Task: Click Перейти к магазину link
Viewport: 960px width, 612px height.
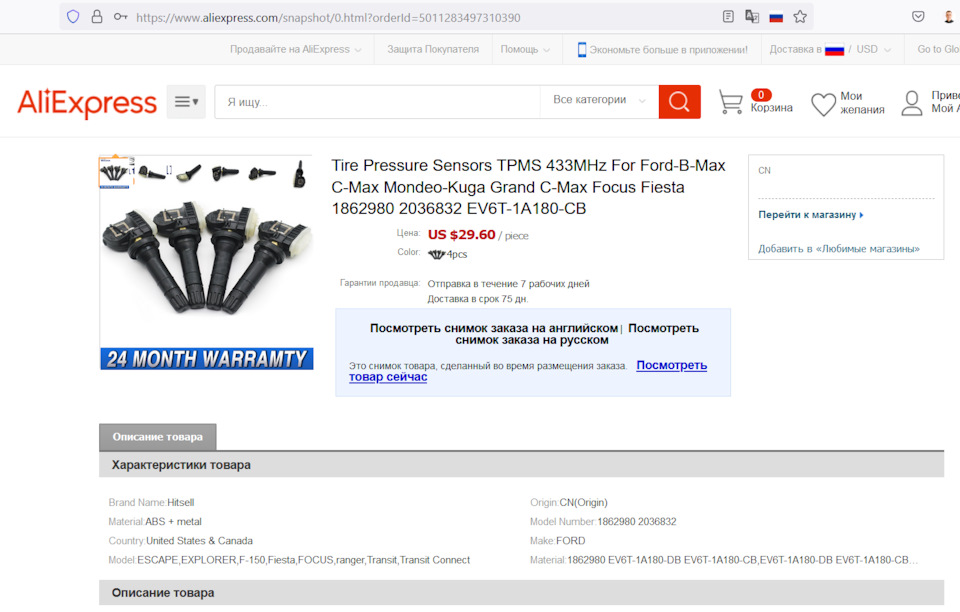Action: 811,215
